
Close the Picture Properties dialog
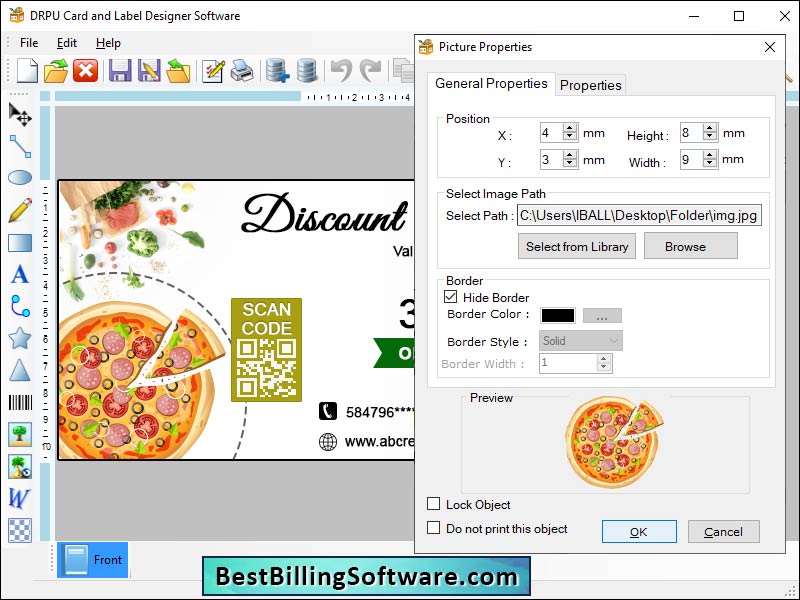click(x=770, y=47)
